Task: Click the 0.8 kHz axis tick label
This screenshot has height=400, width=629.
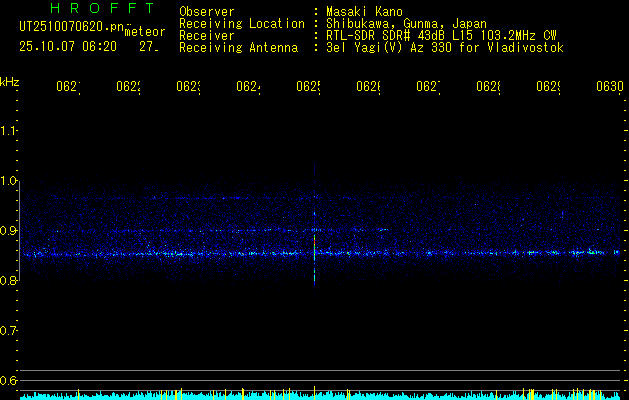Action: click(8, 280)
